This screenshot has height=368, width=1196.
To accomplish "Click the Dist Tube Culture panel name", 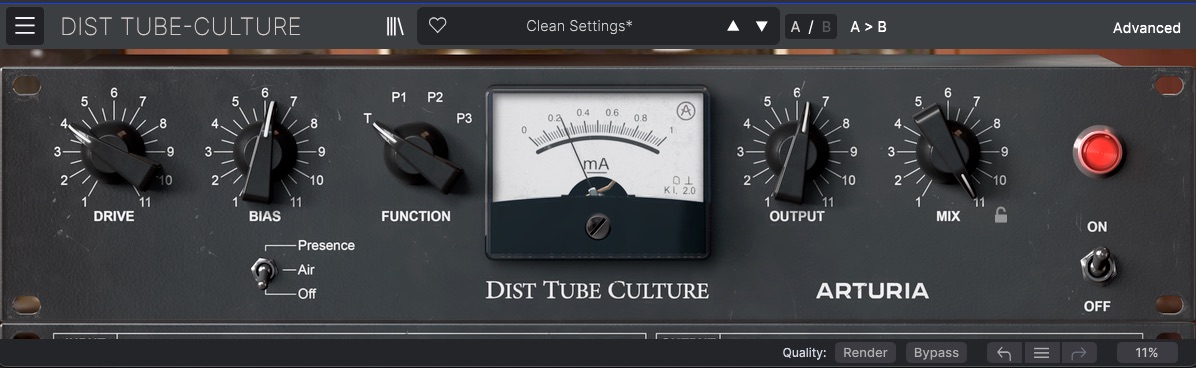I will click(x=597, y=291).
